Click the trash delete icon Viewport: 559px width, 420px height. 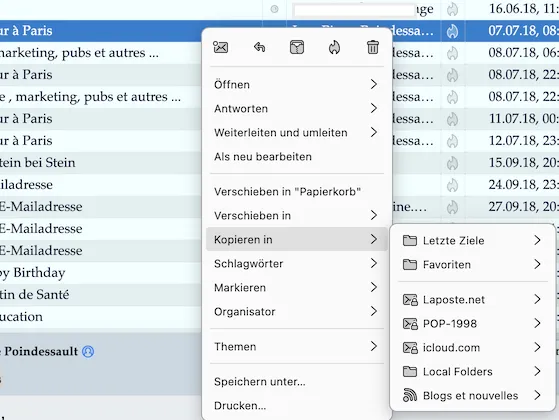(373, 47)
